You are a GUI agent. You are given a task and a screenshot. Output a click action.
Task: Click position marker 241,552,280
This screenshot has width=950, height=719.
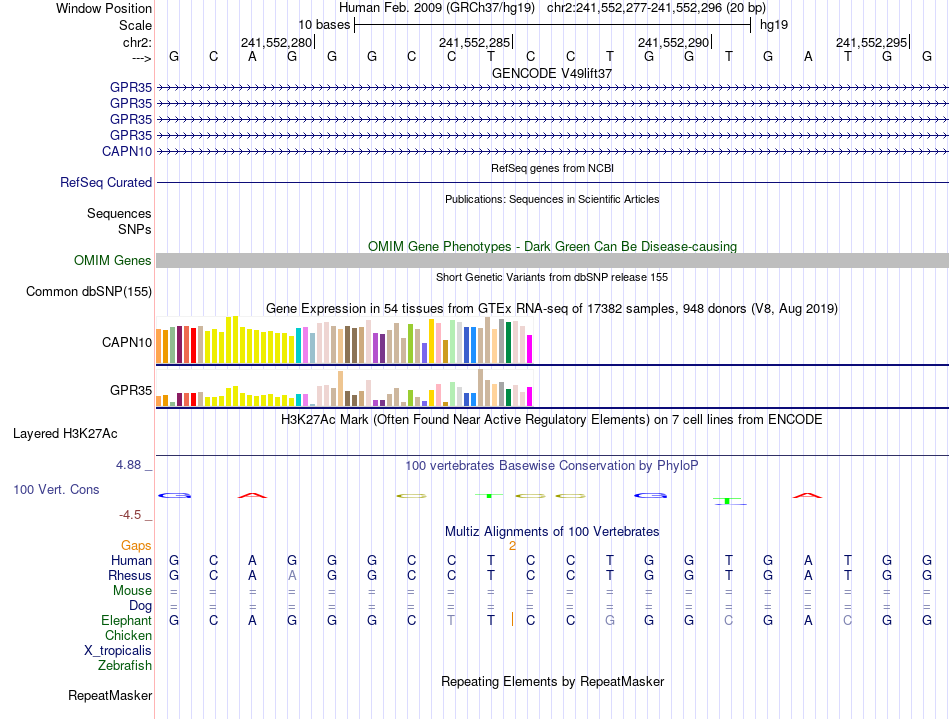276,42
